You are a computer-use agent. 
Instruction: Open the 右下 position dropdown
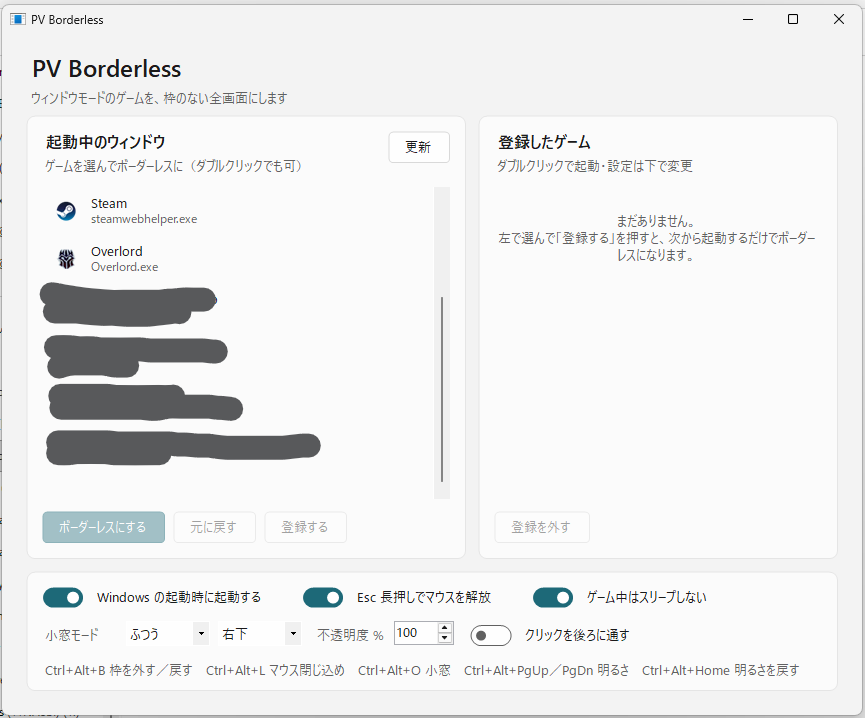(259, 634)
